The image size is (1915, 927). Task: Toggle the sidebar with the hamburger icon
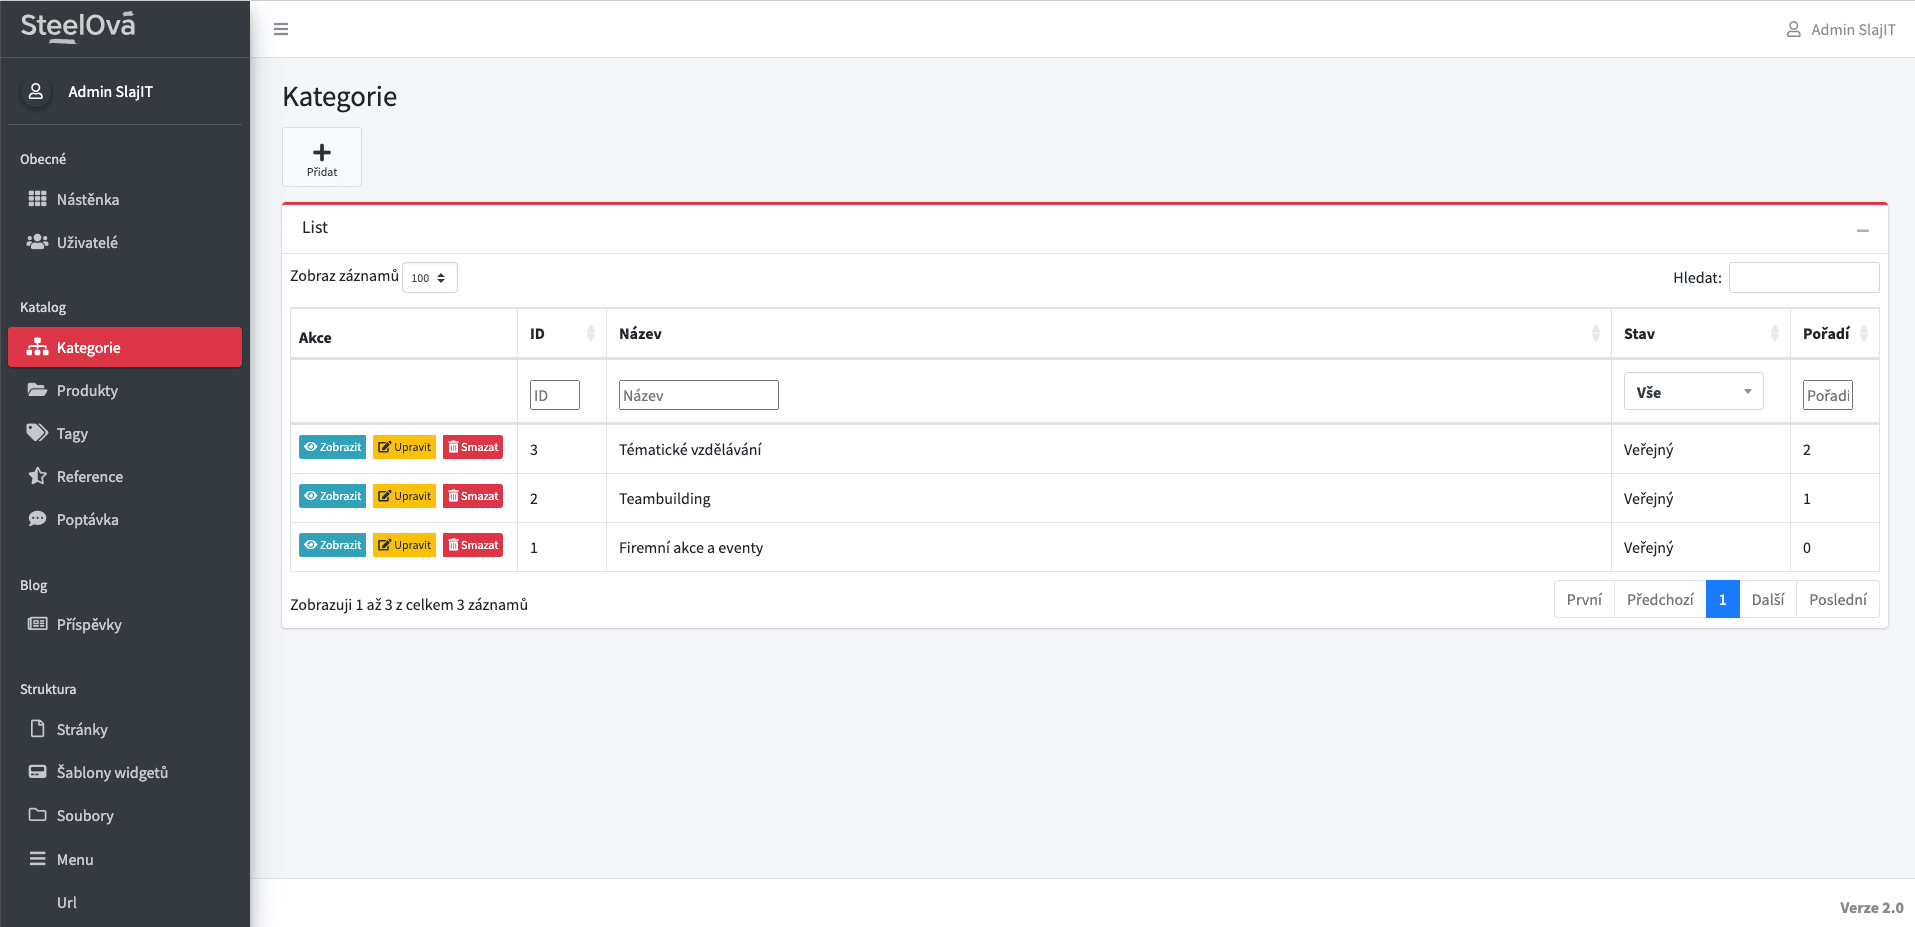(281, 29)
